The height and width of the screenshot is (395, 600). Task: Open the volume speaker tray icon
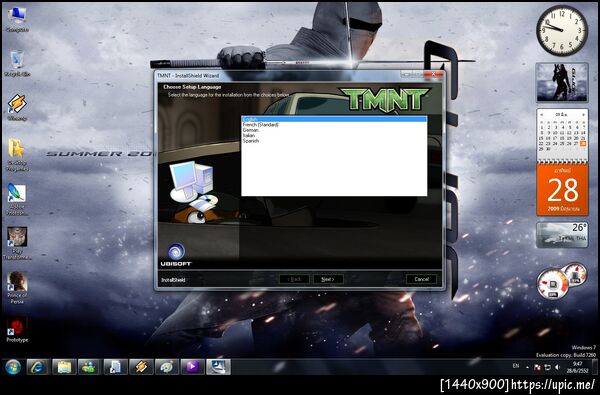point(557,367)
